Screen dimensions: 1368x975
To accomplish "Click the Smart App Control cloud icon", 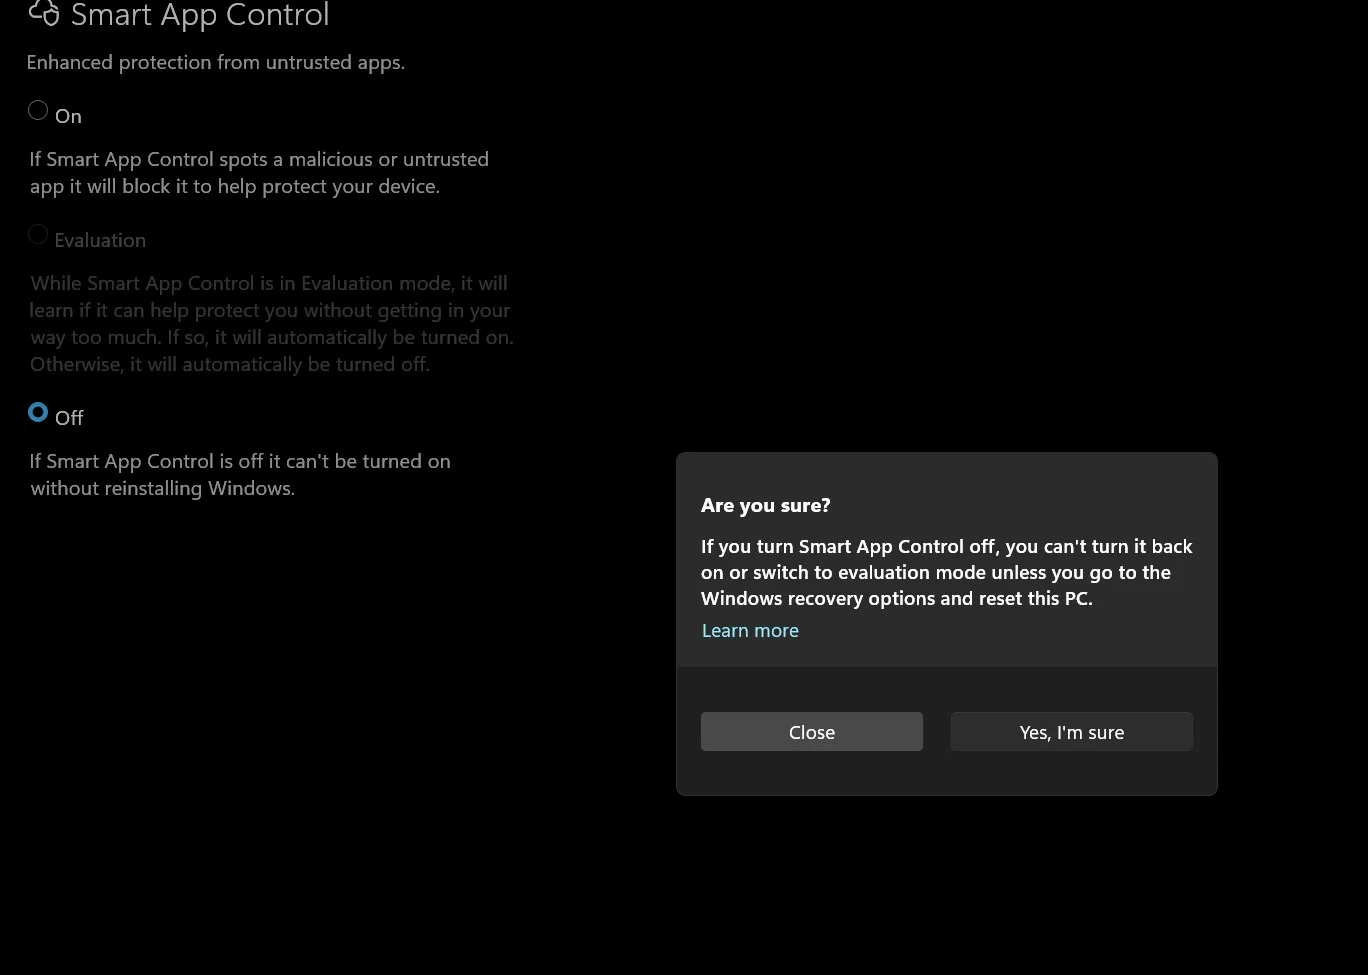I will tap(44, 12).
